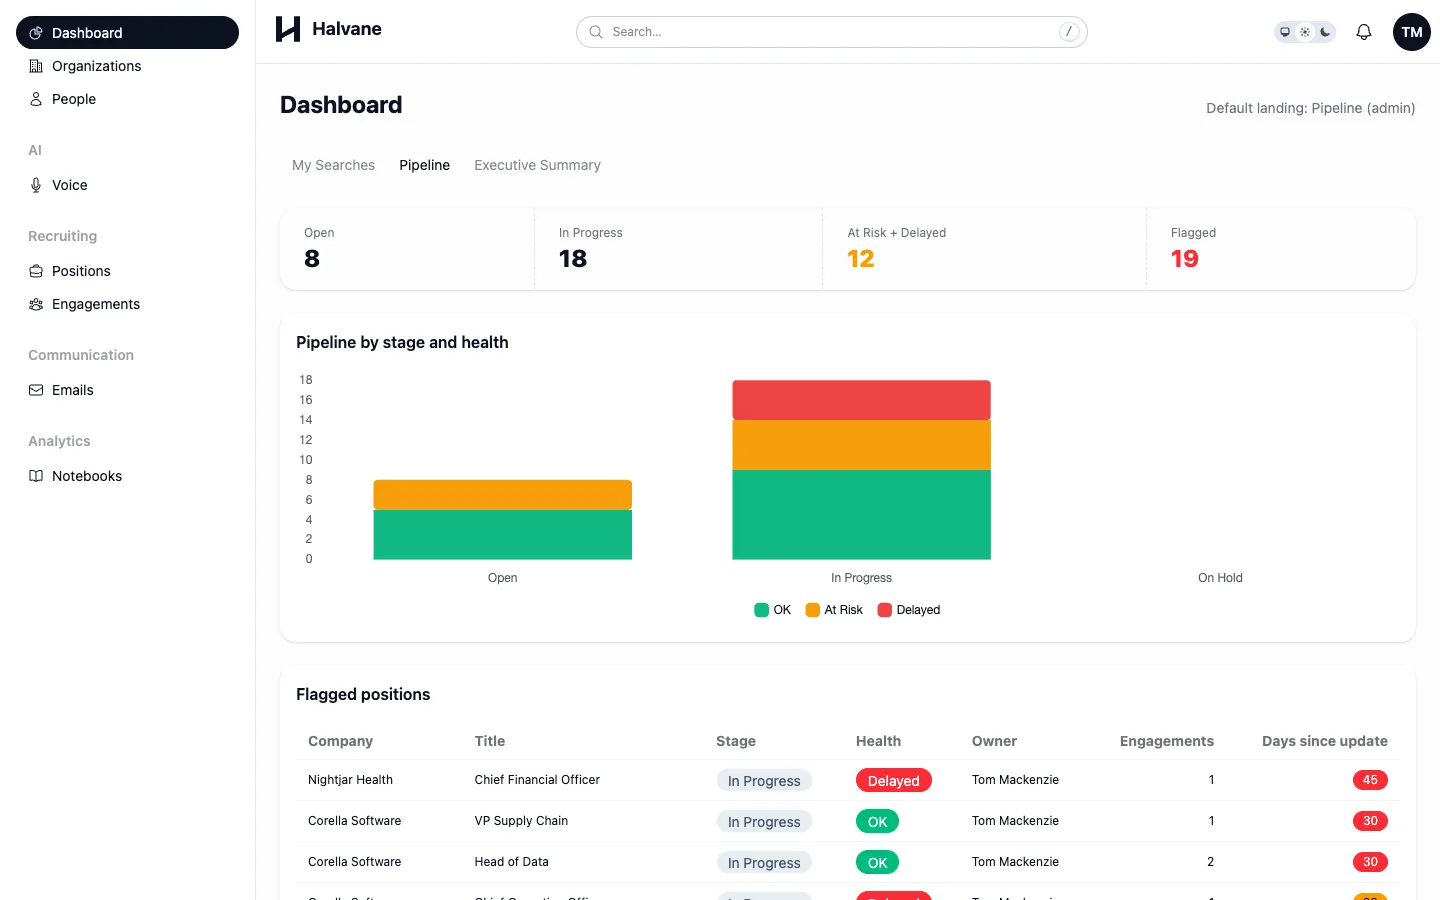The width and height of the screenshot is (1440, 900).
Task: Go to Organizations in the sidebar
Action: click(127, 66)
